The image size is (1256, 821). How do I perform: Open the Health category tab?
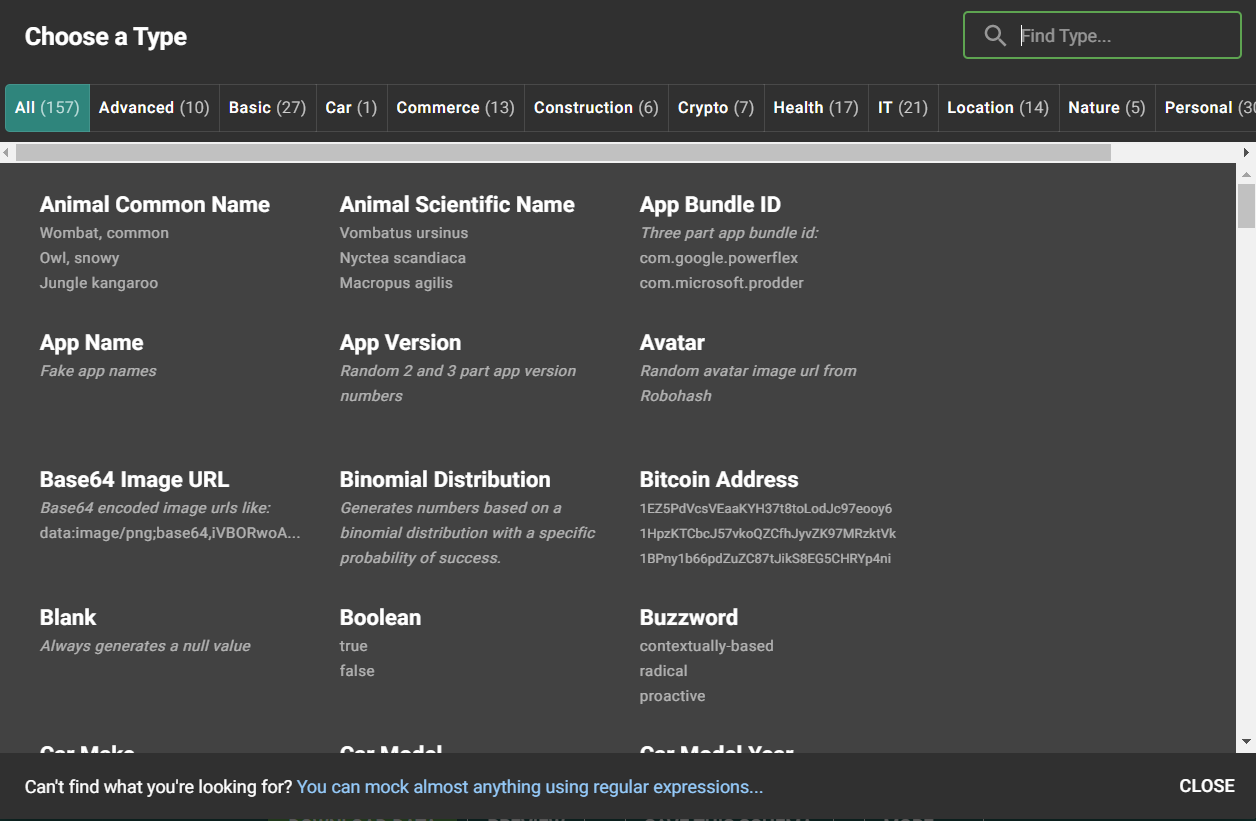tap(815, 108)
